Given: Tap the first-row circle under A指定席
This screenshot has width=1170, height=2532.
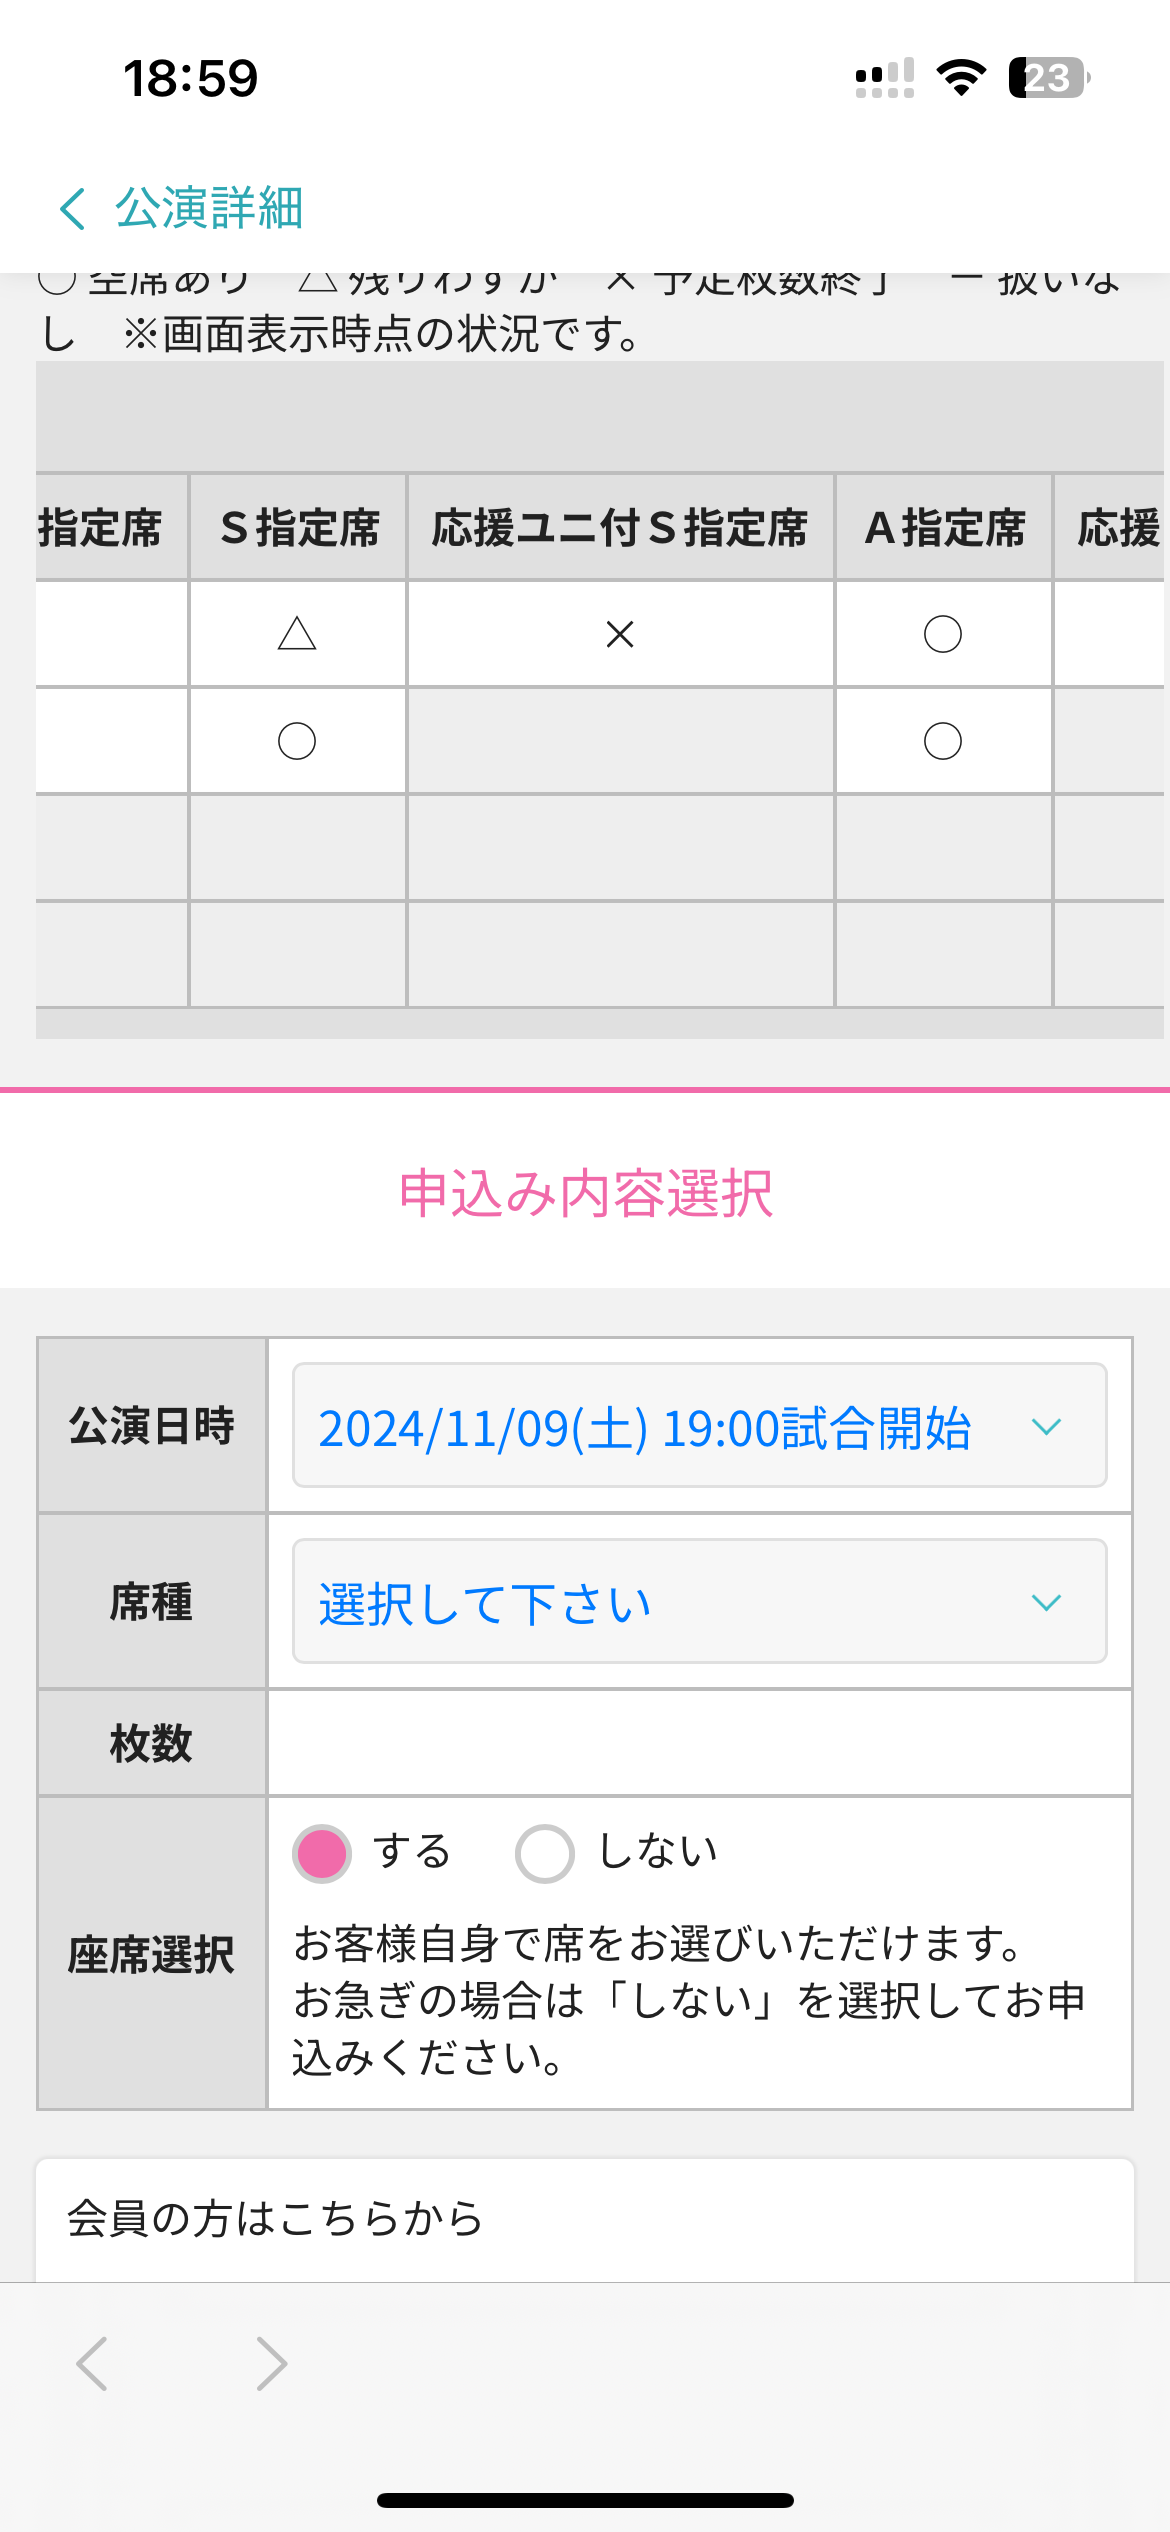Looking at the screenshot, I should 943,634.
